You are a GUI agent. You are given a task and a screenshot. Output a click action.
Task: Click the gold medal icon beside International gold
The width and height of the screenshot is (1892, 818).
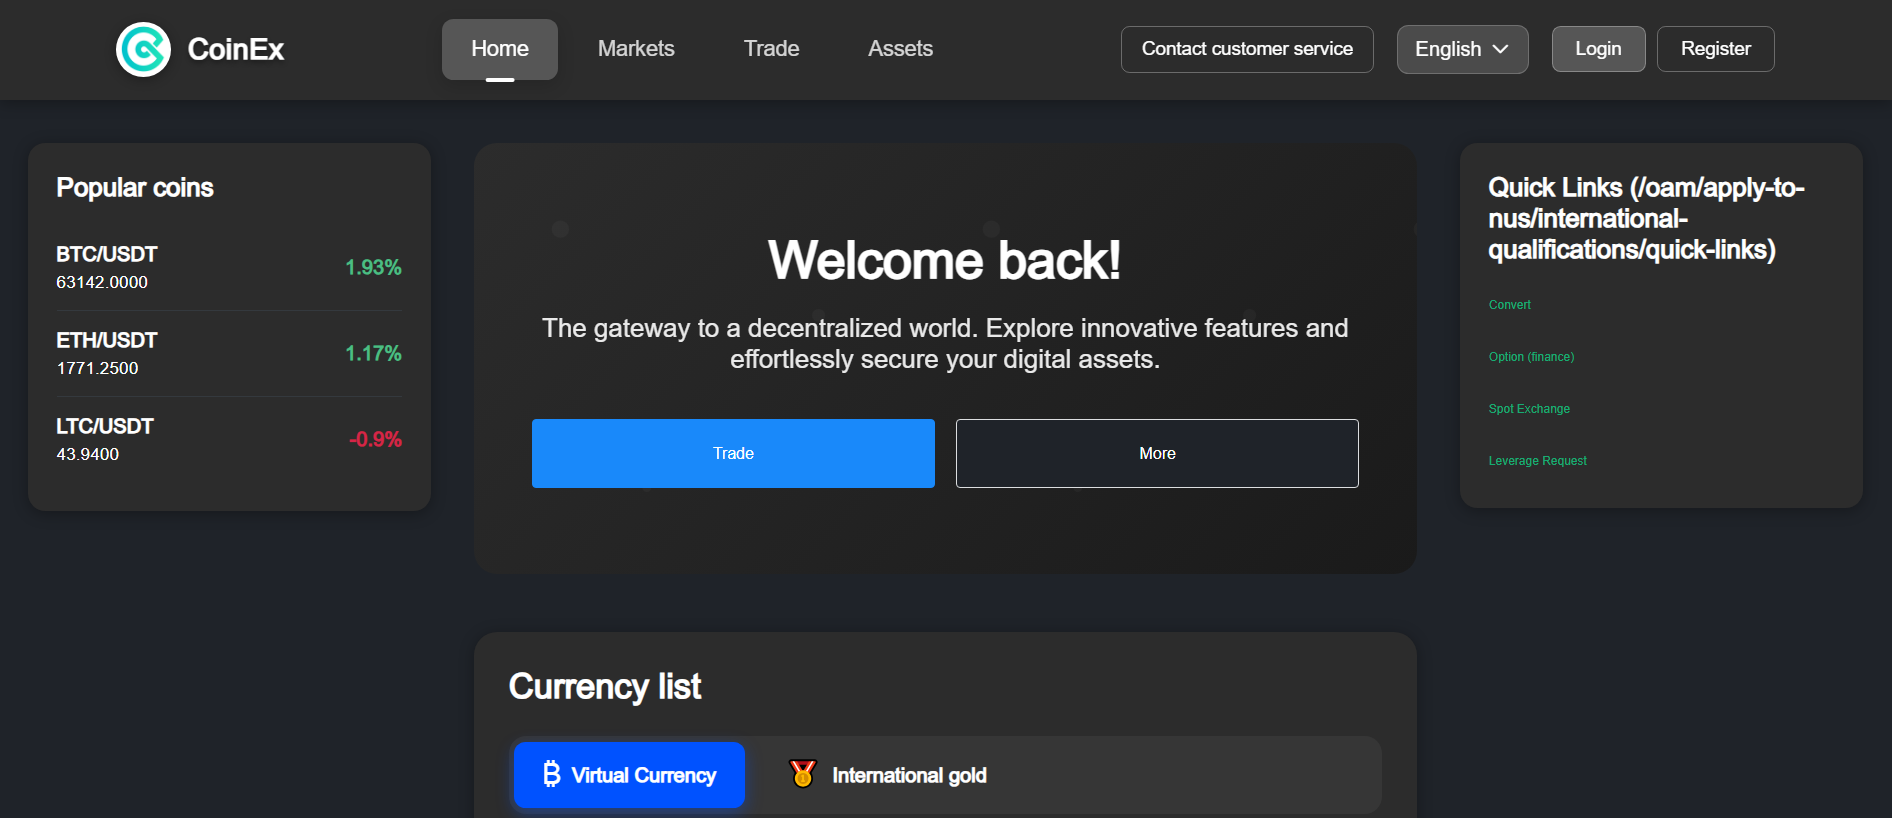[803, 774]
